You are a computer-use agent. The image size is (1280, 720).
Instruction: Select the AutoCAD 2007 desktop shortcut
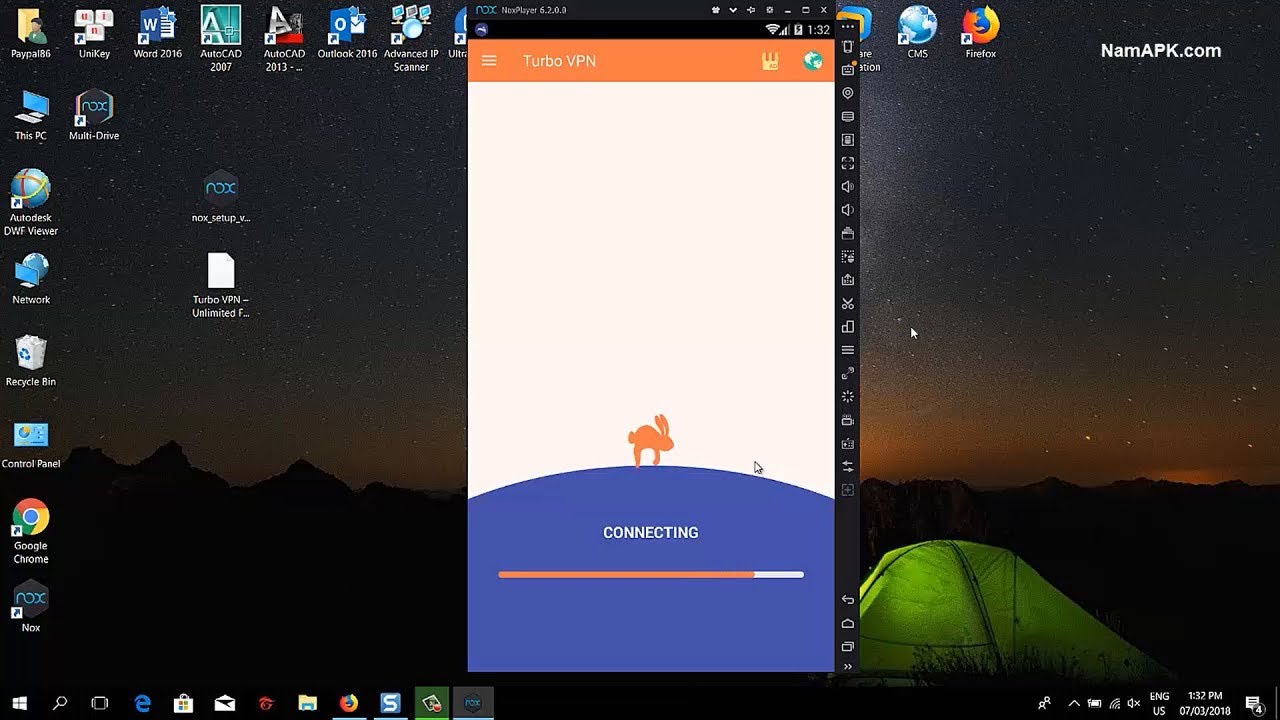(221, 39)
